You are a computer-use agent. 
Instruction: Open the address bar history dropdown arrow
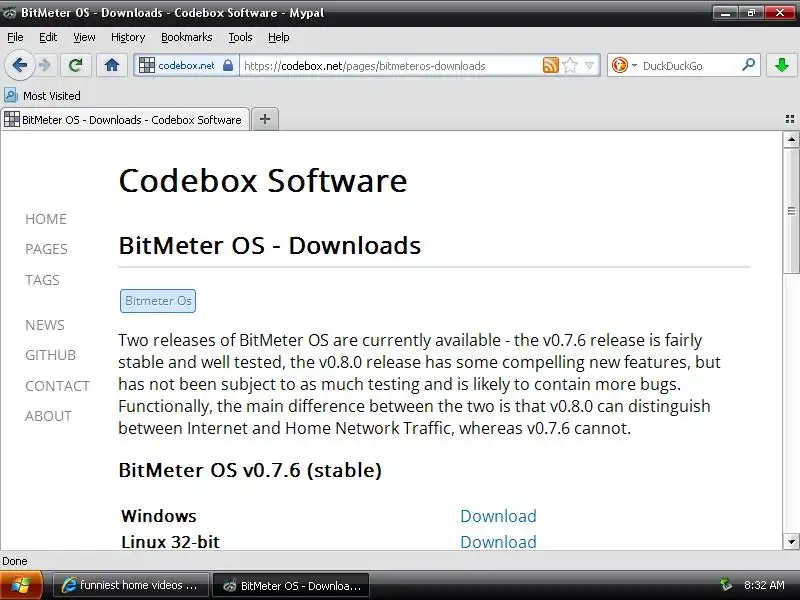coord(589,65)
